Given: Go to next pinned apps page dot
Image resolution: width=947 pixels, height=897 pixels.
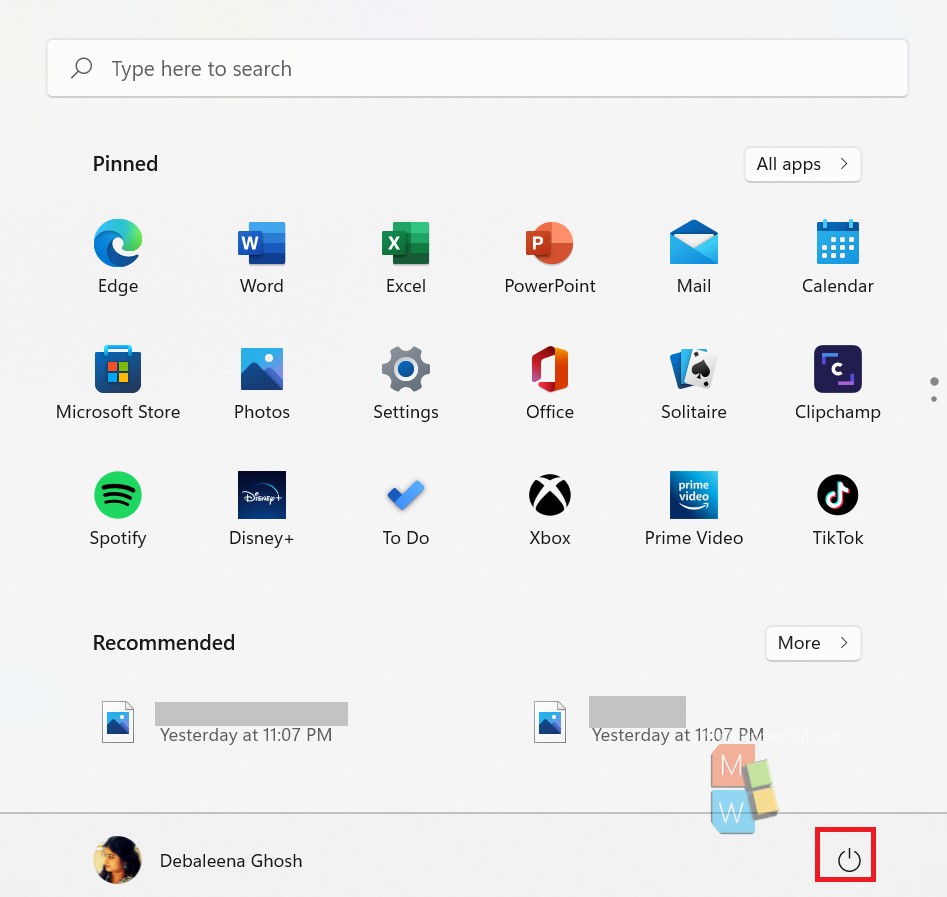Looking at the screenshot, I should pyautogui.click(x=934, y=399).
